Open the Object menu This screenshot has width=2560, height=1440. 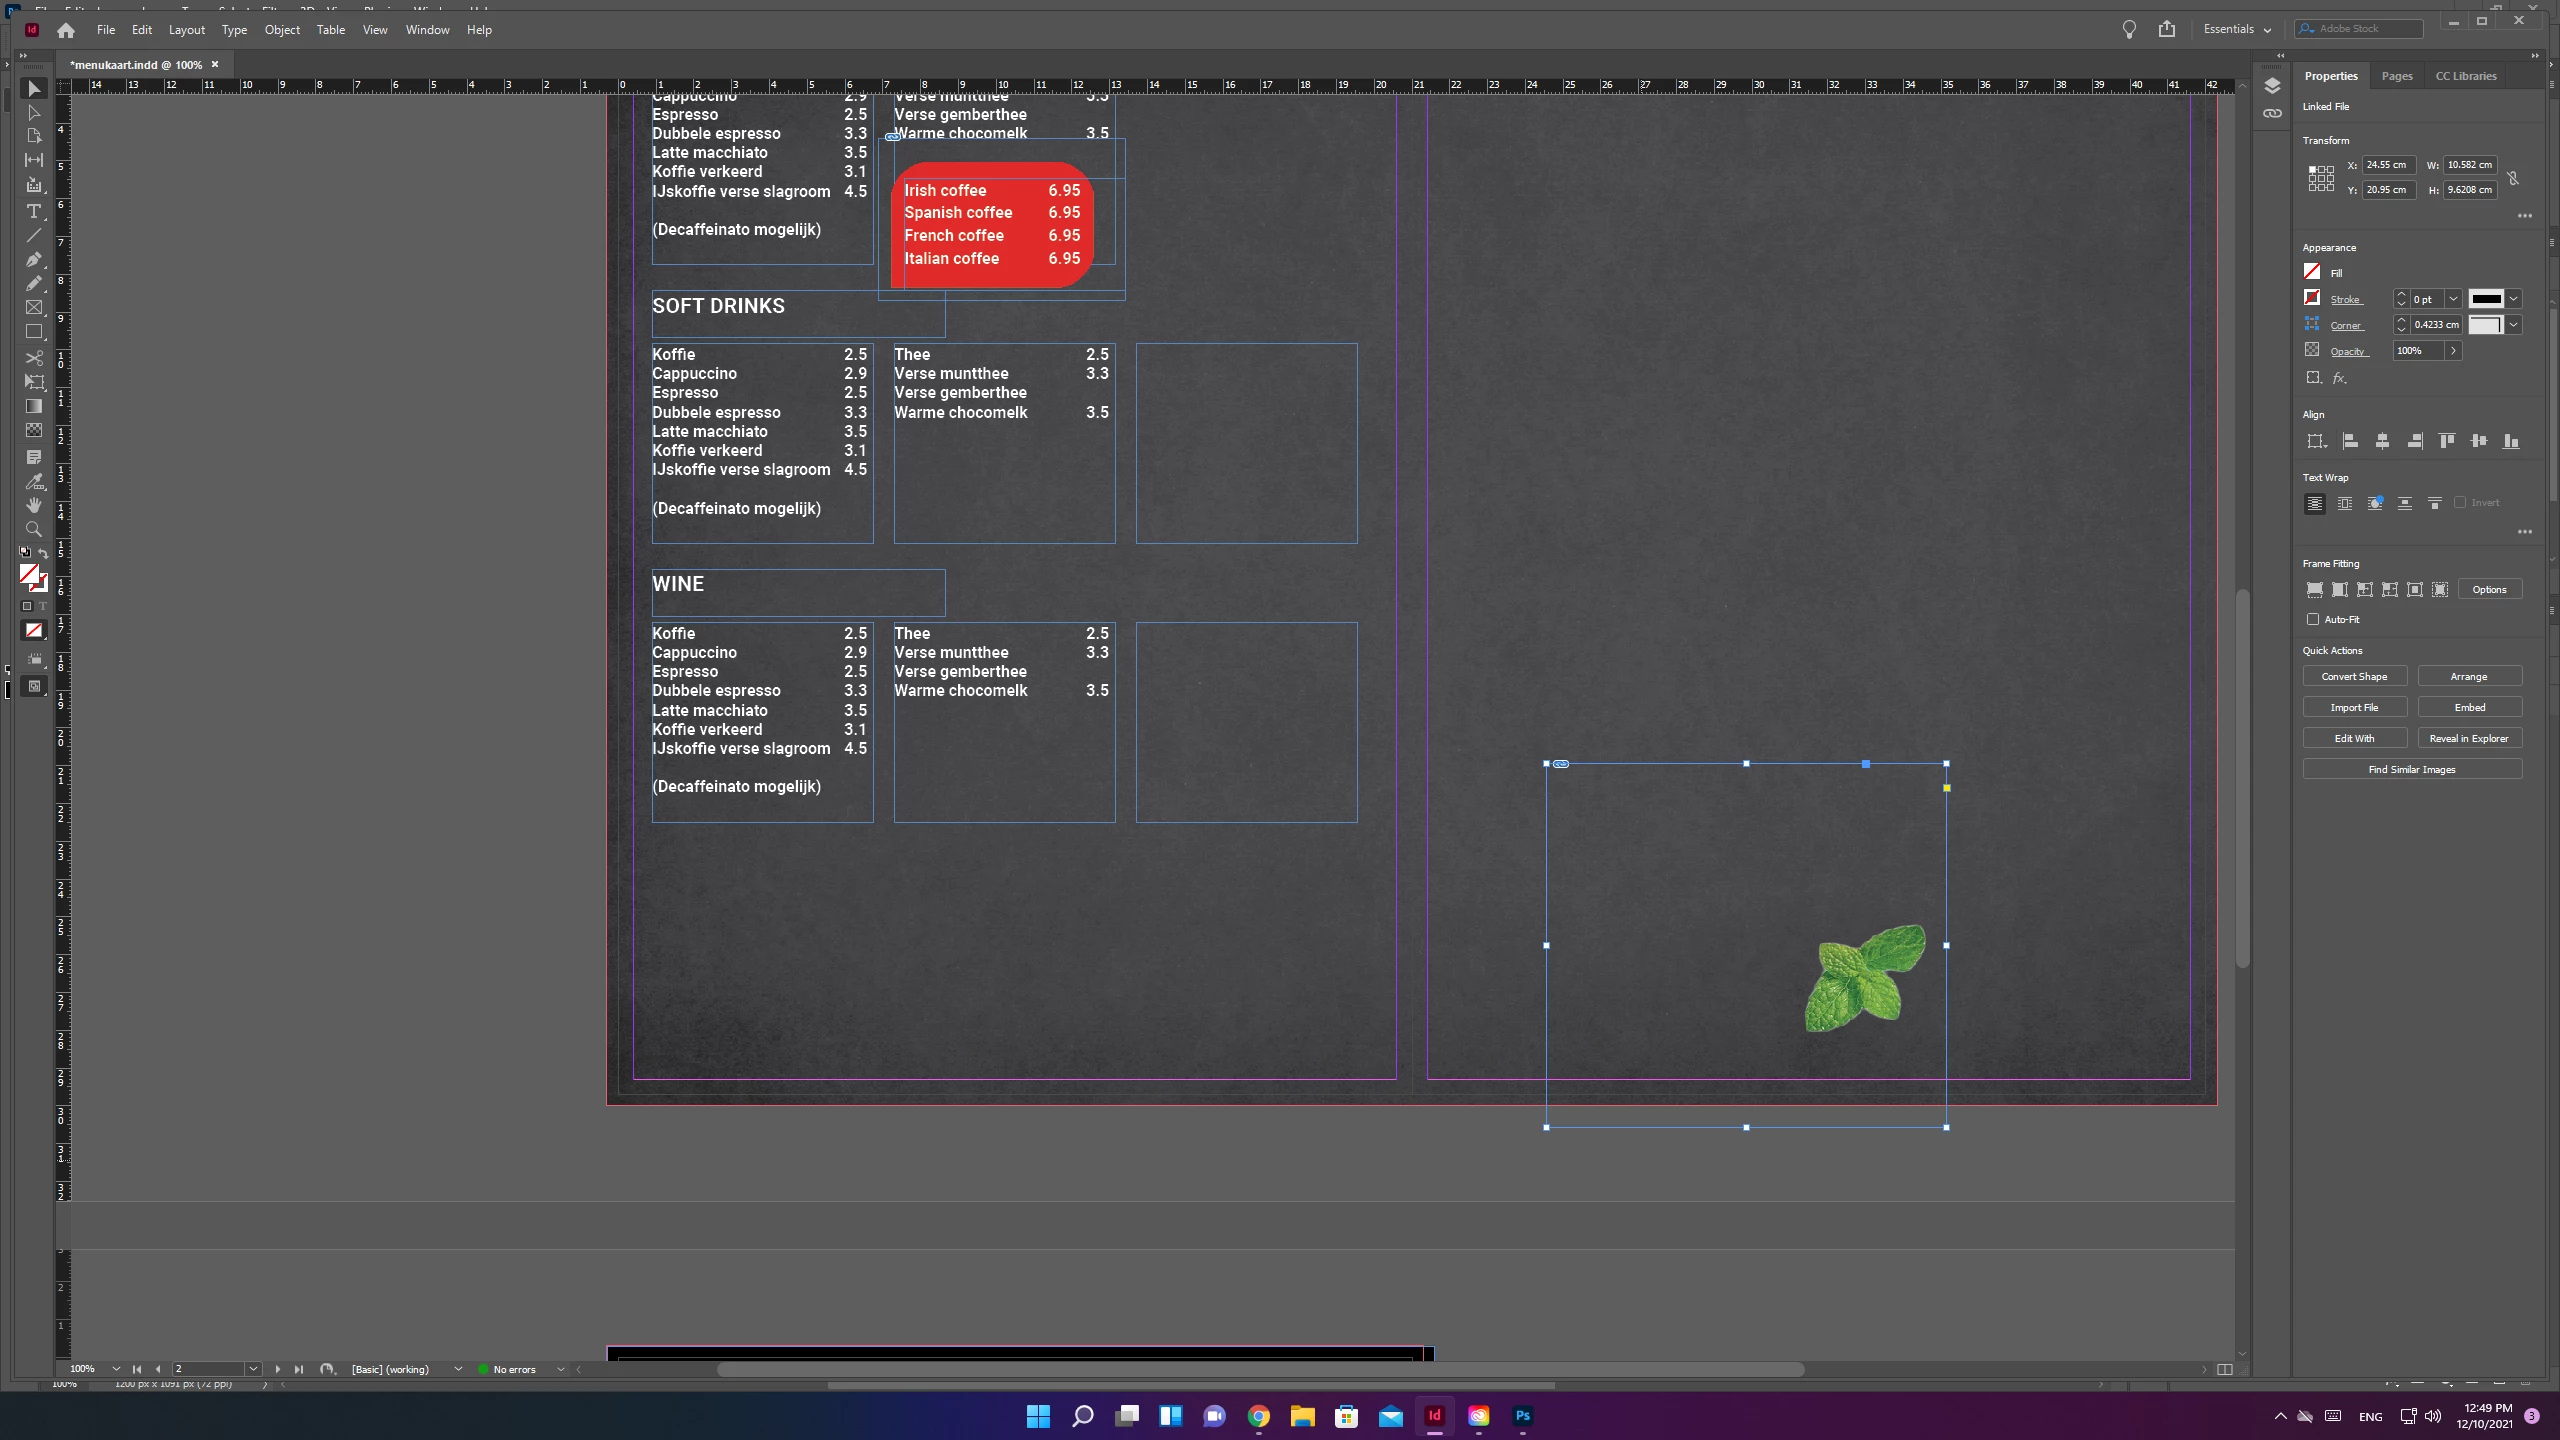[x=282, y=30]
